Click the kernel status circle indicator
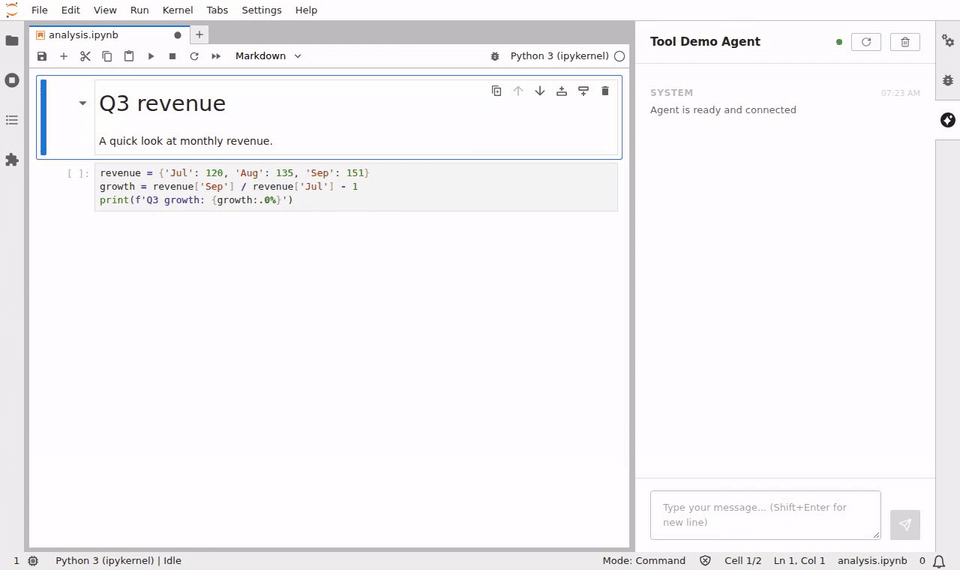Screen dimensions: 960x570 tap(620, 56)
